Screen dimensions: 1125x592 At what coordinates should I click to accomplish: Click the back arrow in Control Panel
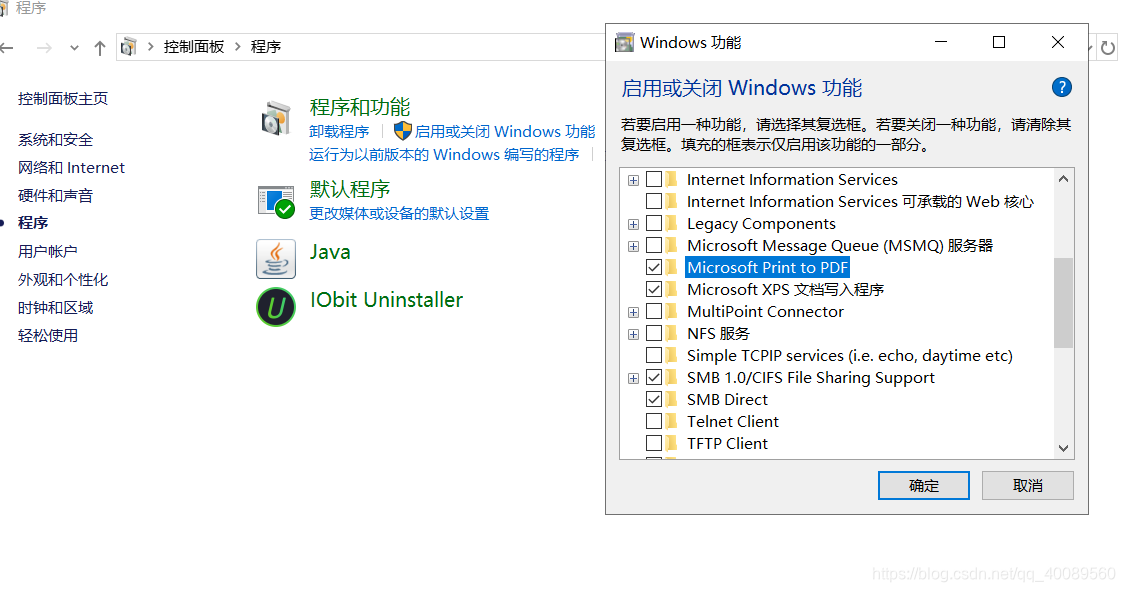pos(7,48)
